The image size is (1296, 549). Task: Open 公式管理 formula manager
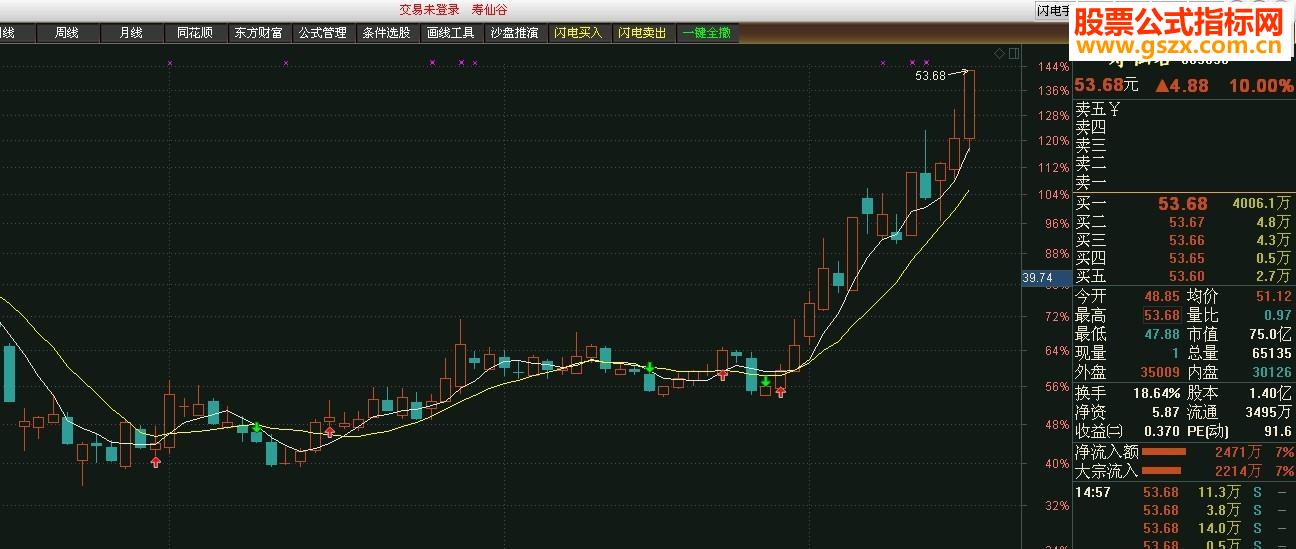322,33
